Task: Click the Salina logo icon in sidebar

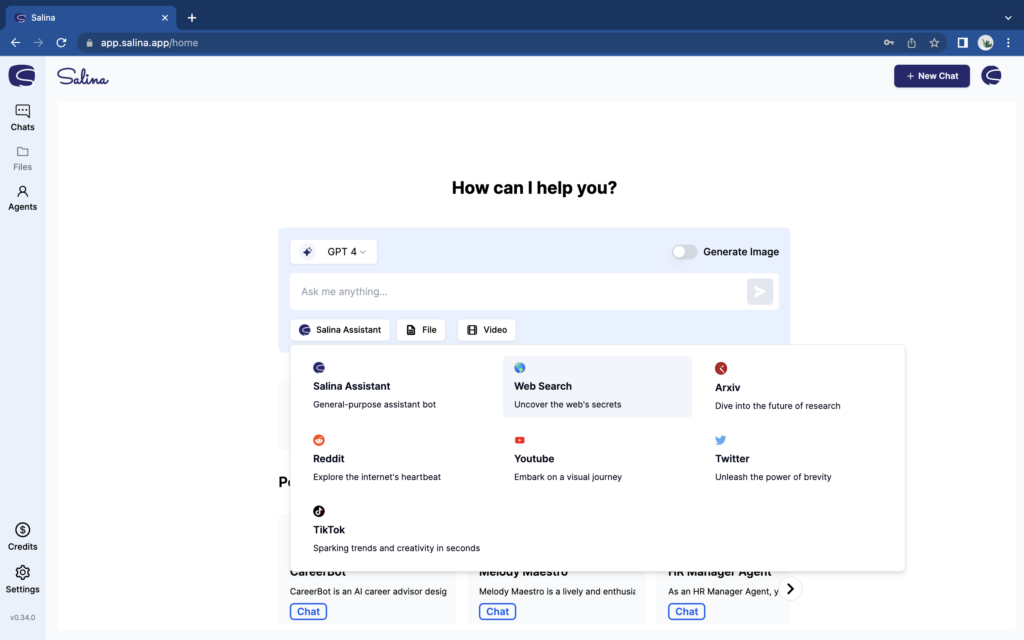Action: click(x=22, y=76)
